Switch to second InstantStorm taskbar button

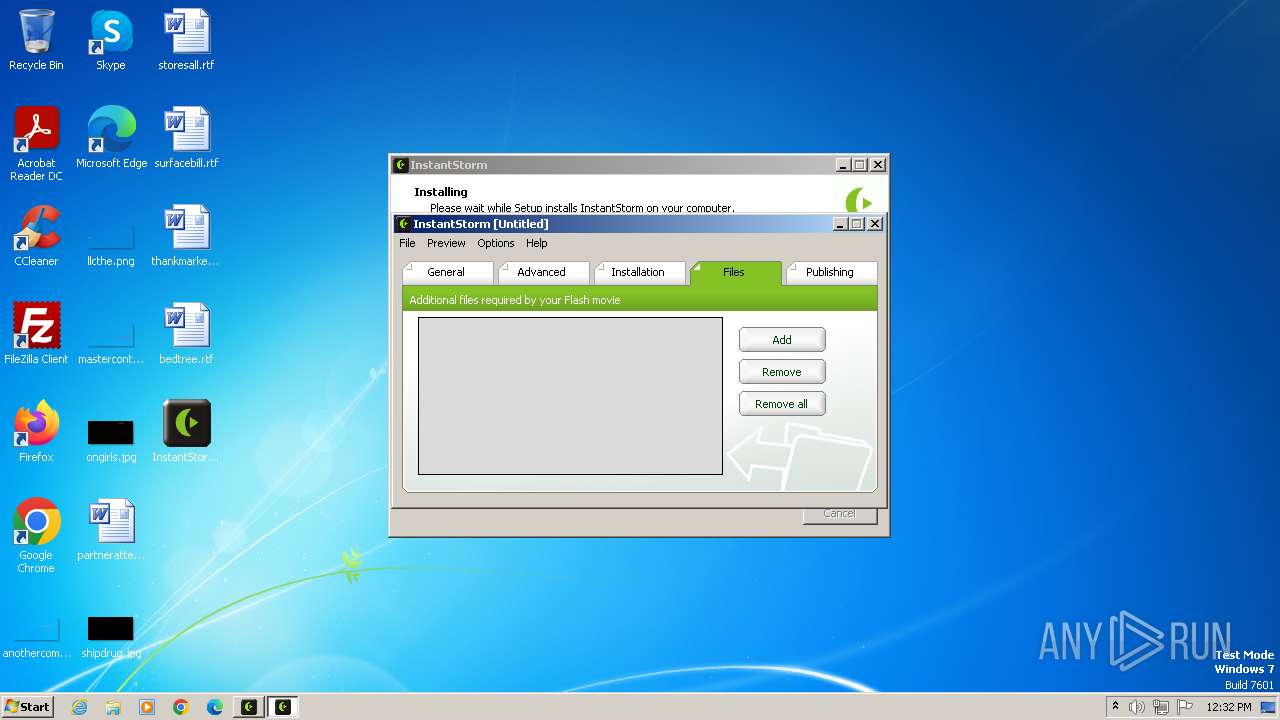coord(283,707)
